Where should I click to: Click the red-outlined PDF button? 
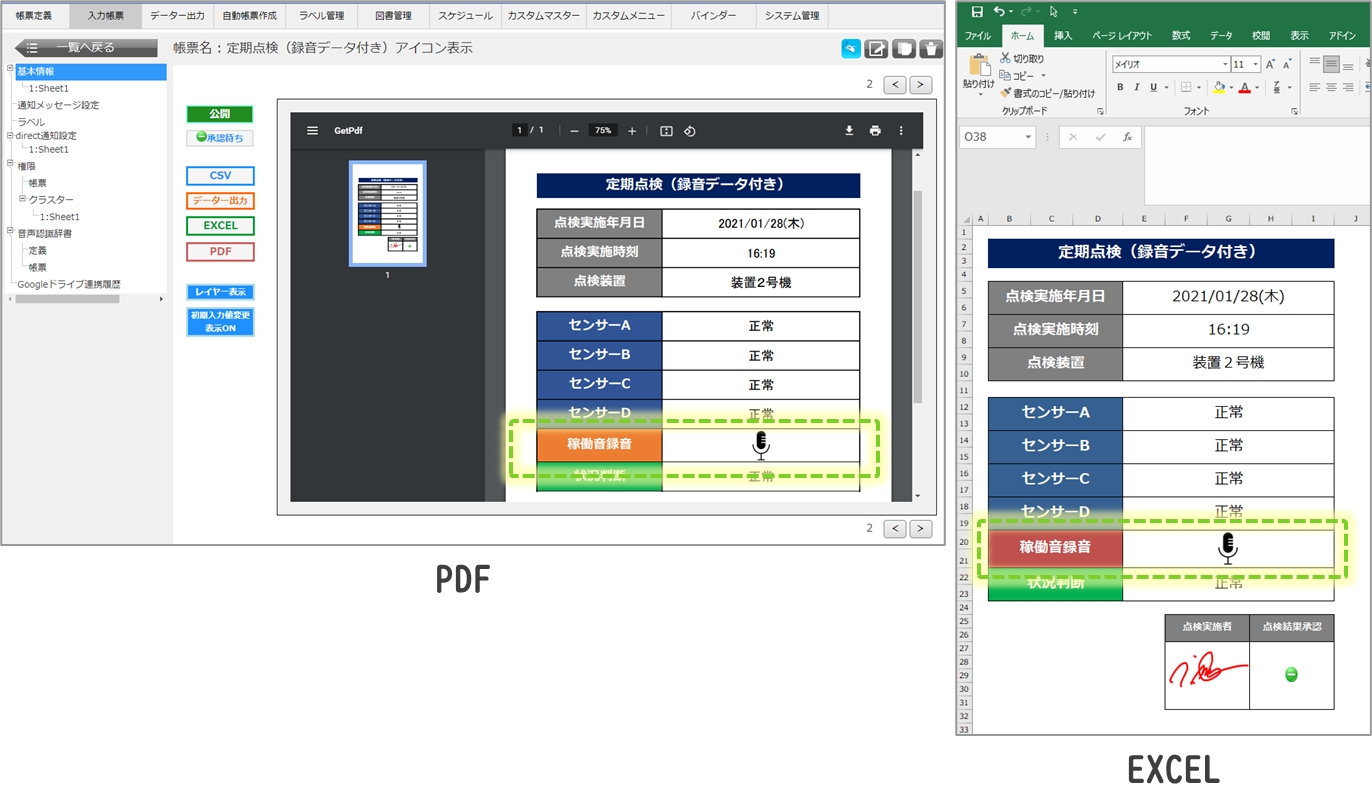220,252
